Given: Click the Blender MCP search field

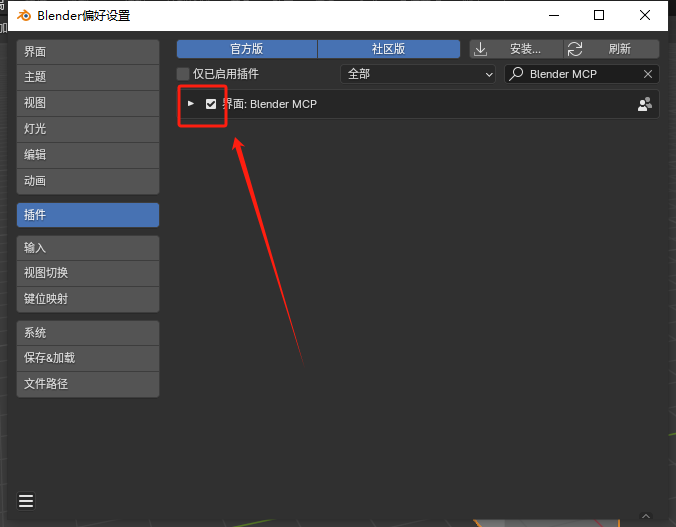Looking at the screenshot, I should tap(582, 74).
